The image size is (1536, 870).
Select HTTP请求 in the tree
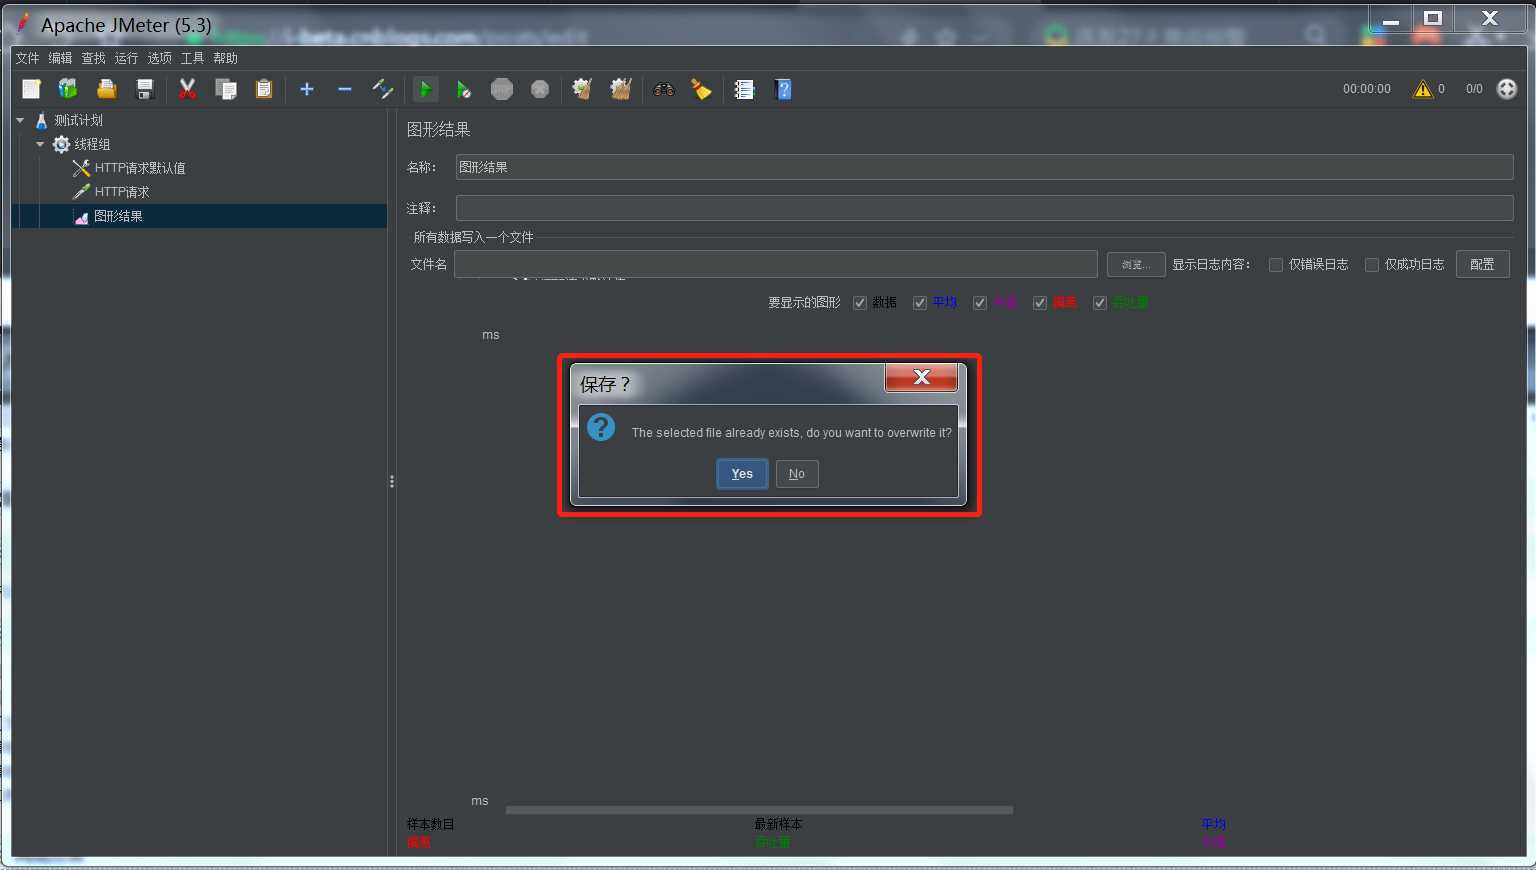121,192
